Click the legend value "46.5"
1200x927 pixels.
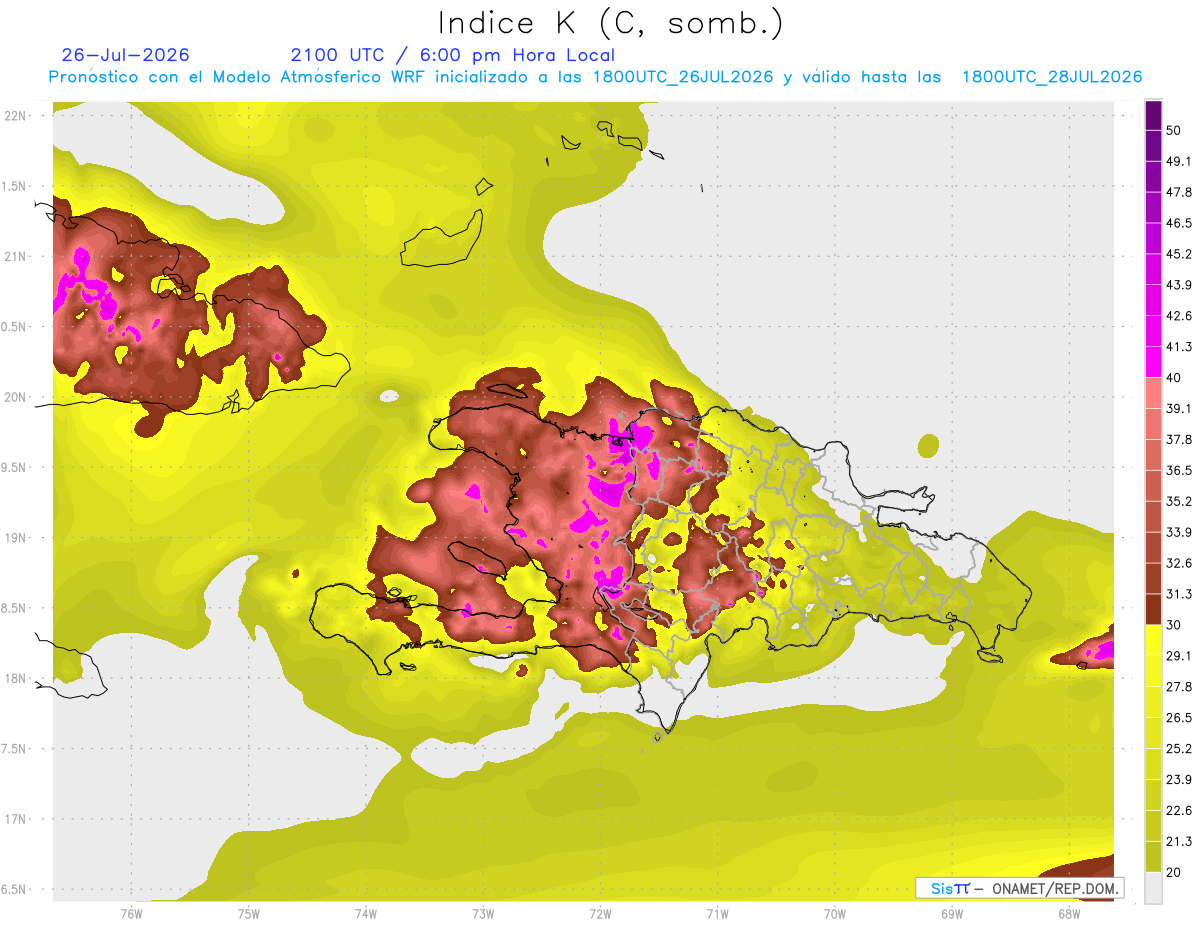pos(1179,223)
